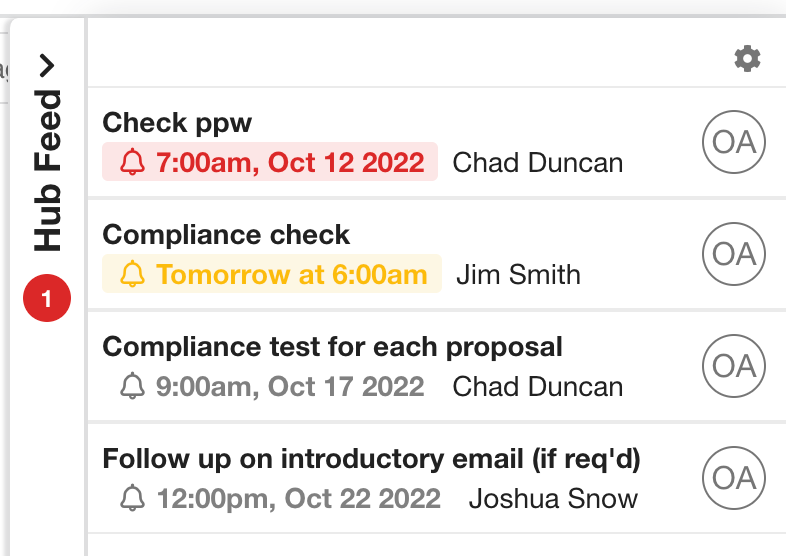Click the bell for Follow up reminder
Viewport: 786px width, 556px height.
(132, 498)
